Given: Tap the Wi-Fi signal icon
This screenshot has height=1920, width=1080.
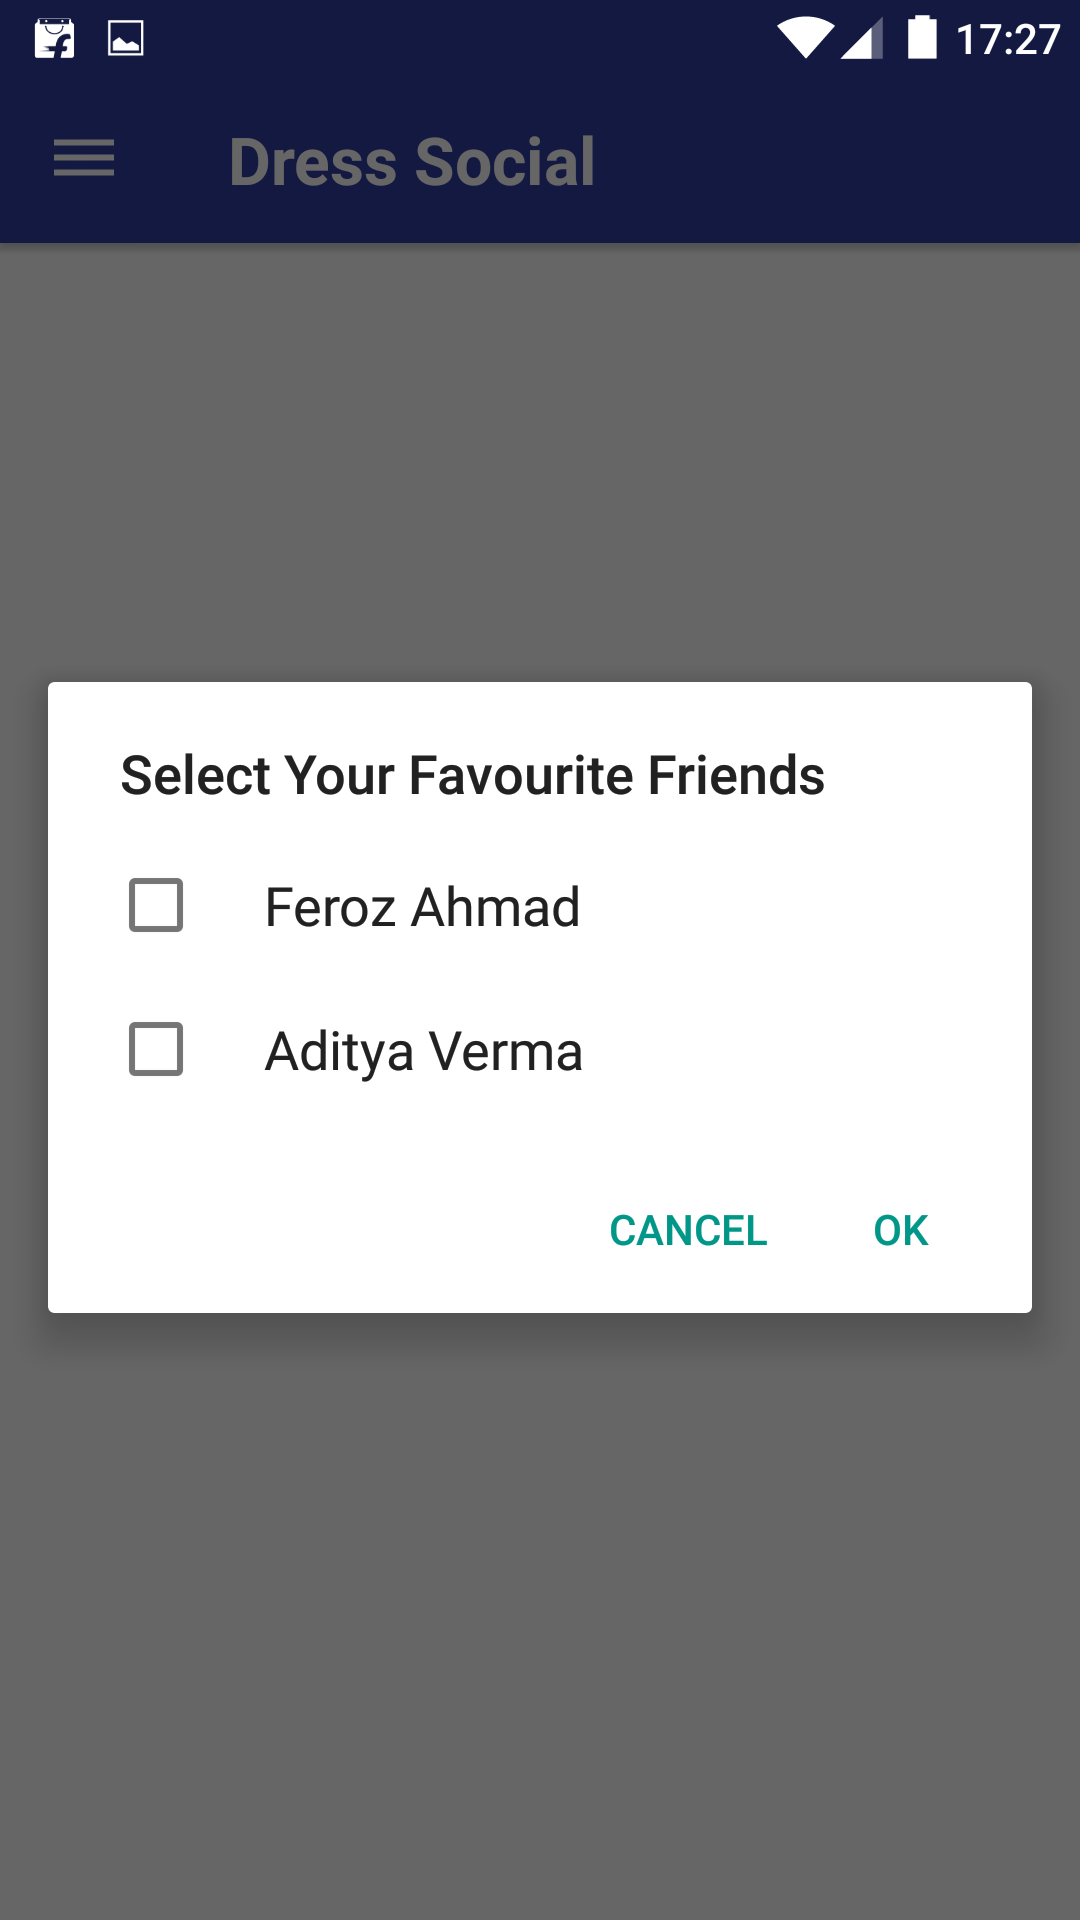Looking at the screenshot, I should click(805, 39).
